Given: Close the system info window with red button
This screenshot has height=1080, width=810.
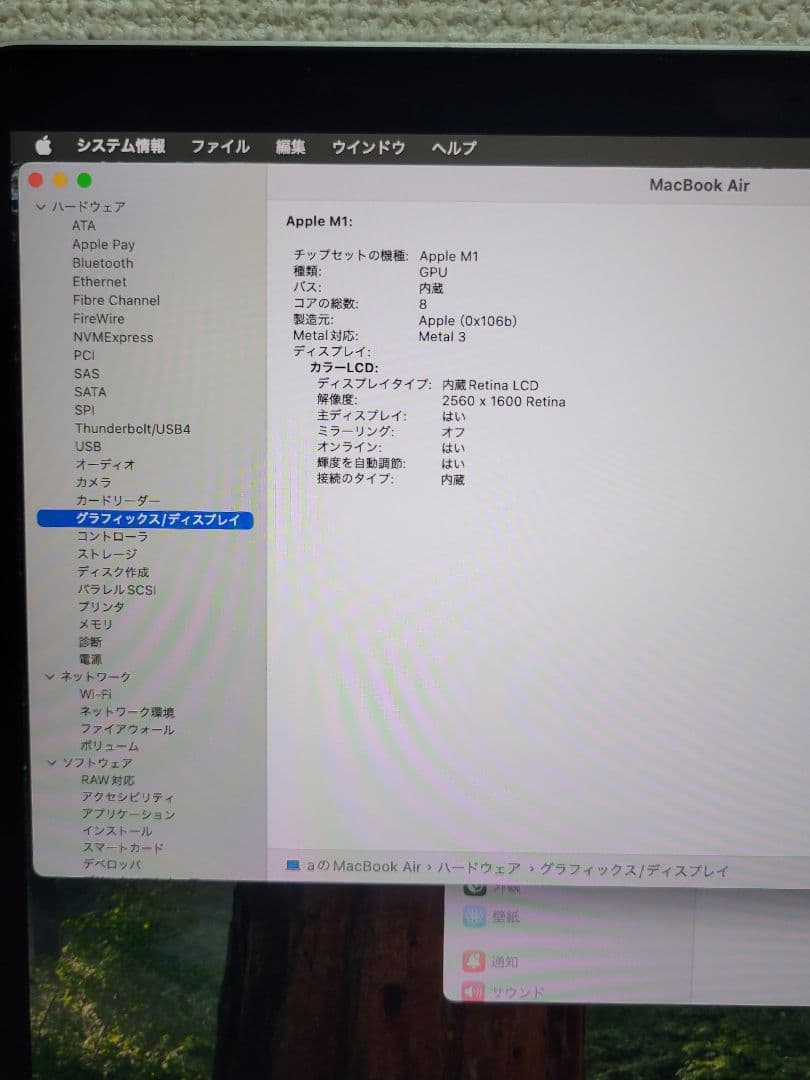Looking at the screenshot, I should coord(36,180).
